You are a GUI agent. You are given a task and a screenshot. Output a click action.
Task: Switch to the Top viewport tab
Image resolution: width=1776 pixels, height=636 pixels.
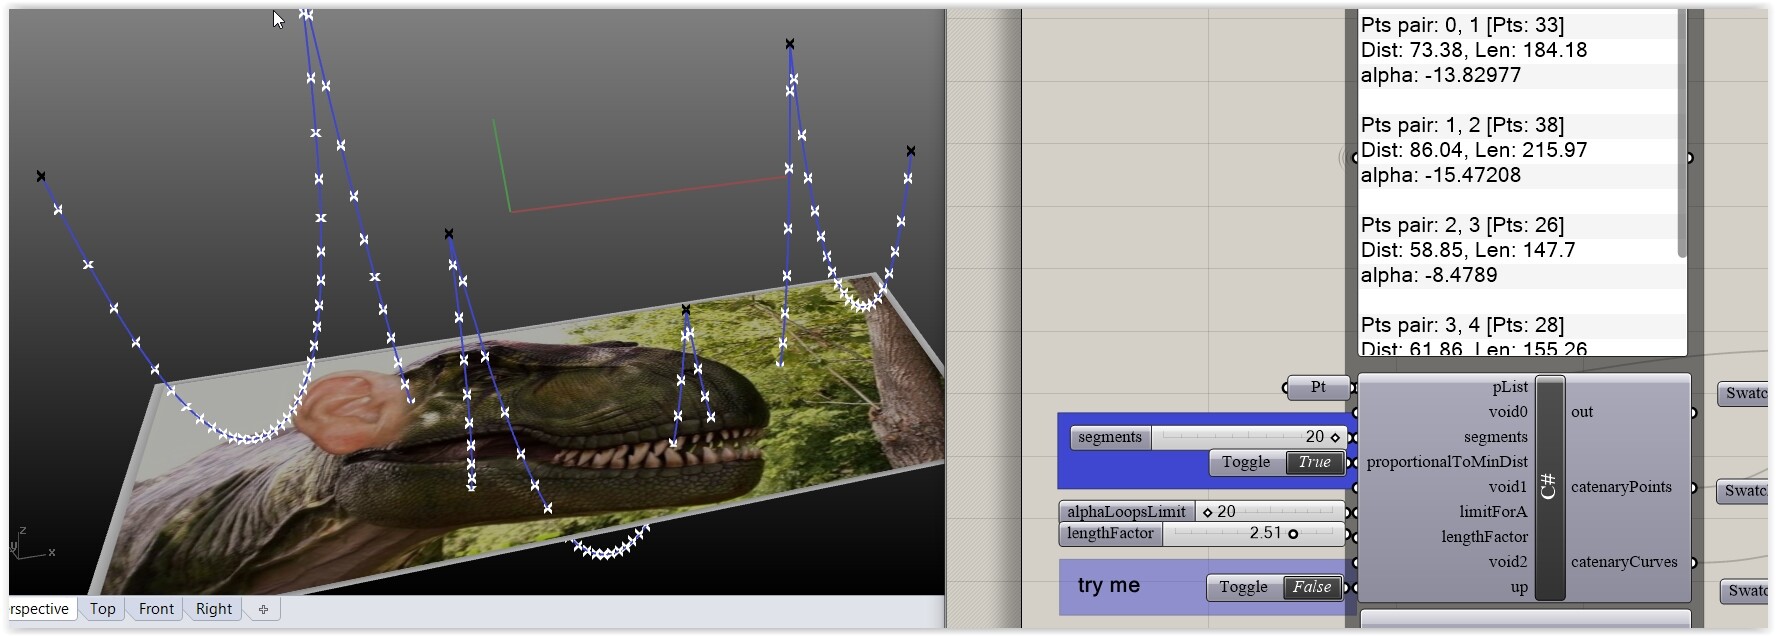point(102,608)
